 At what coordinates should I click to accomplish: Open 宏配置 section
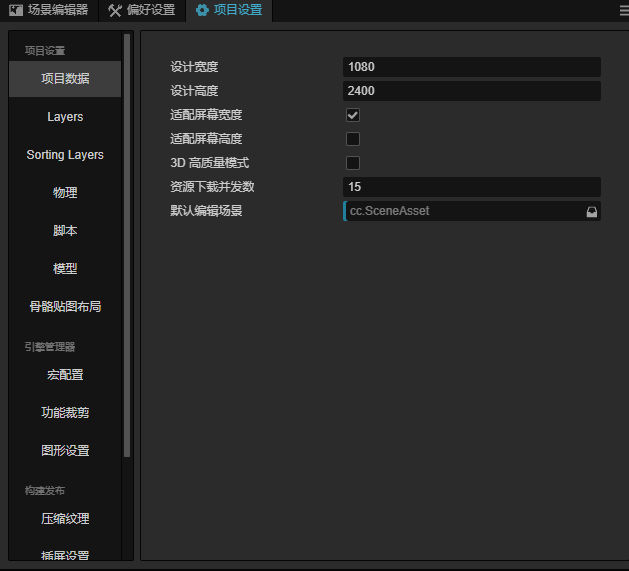pos(65,375)
